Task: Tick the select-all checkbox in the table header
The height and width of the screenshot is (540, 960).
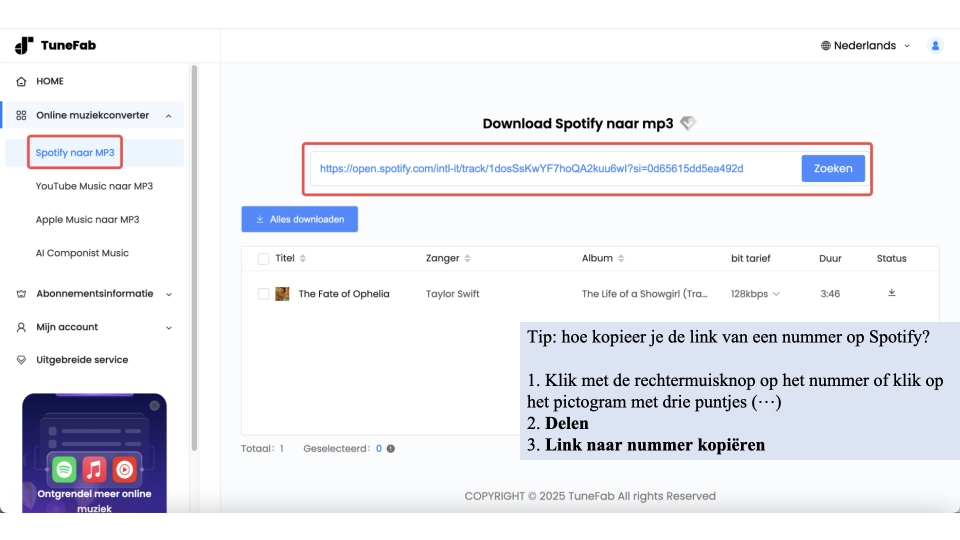Action: click(263, 259)
